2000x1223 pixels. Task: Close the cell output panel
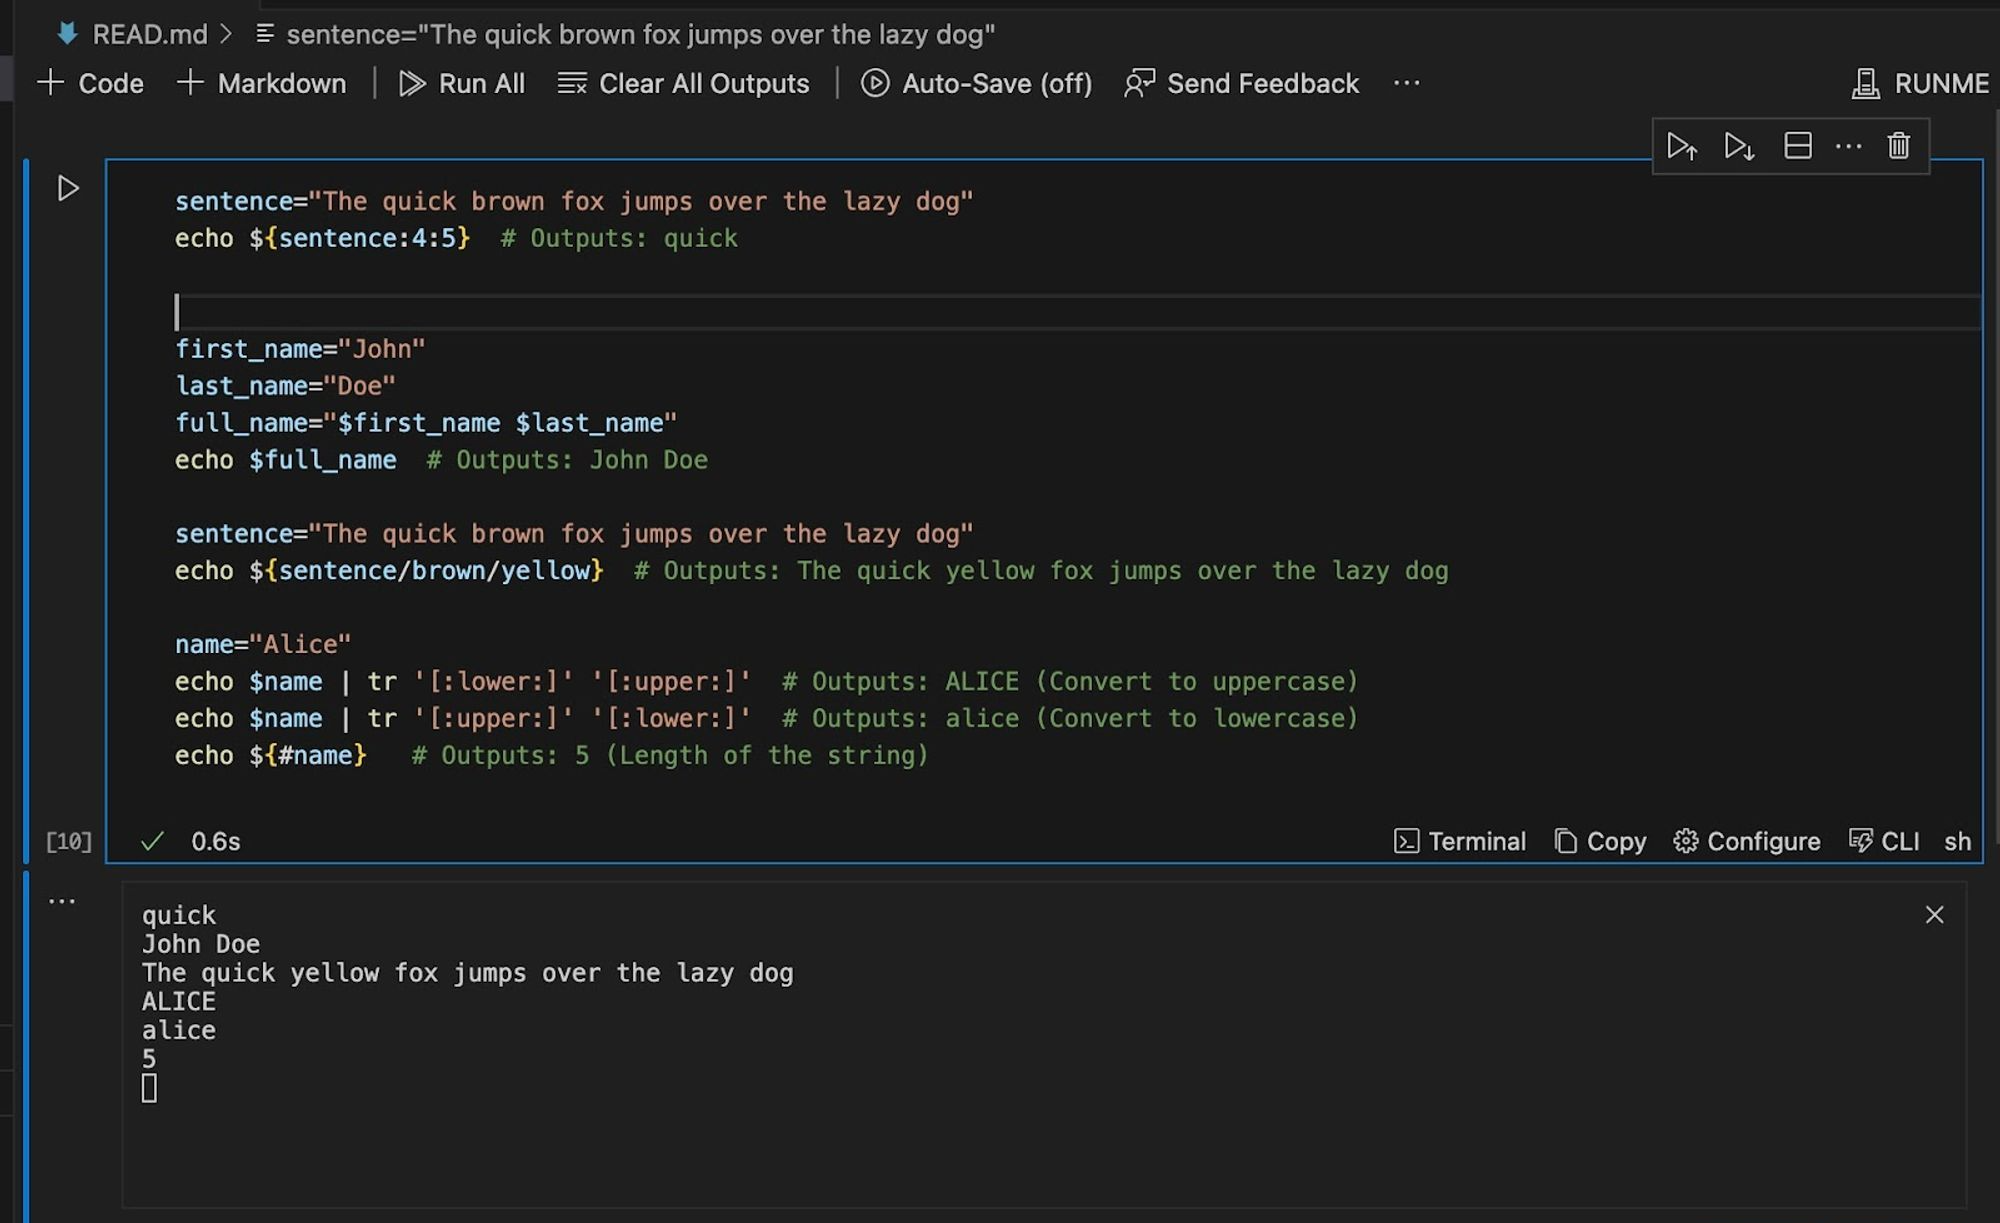(x=1934, y=914)
